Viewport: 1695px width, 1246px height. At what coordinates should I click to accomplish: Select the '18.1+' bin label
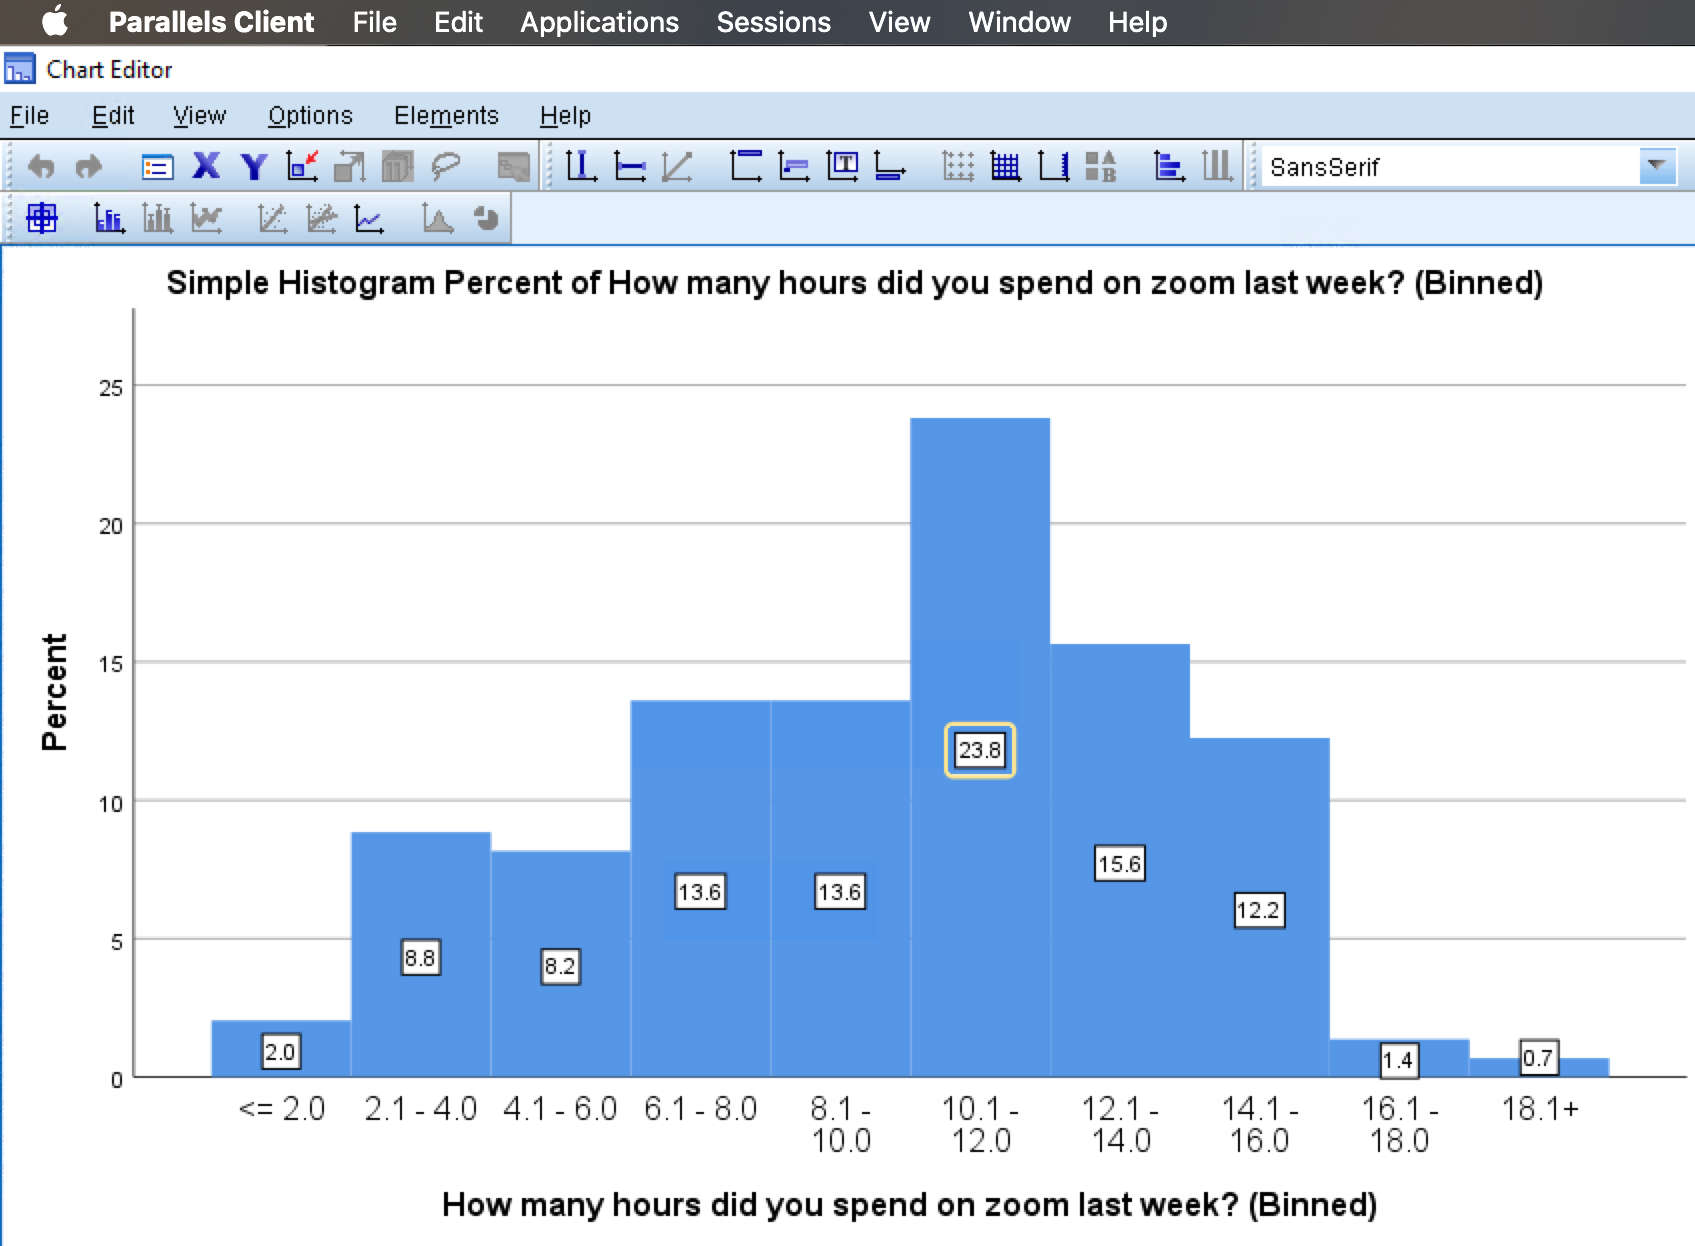(1540, 1108)
